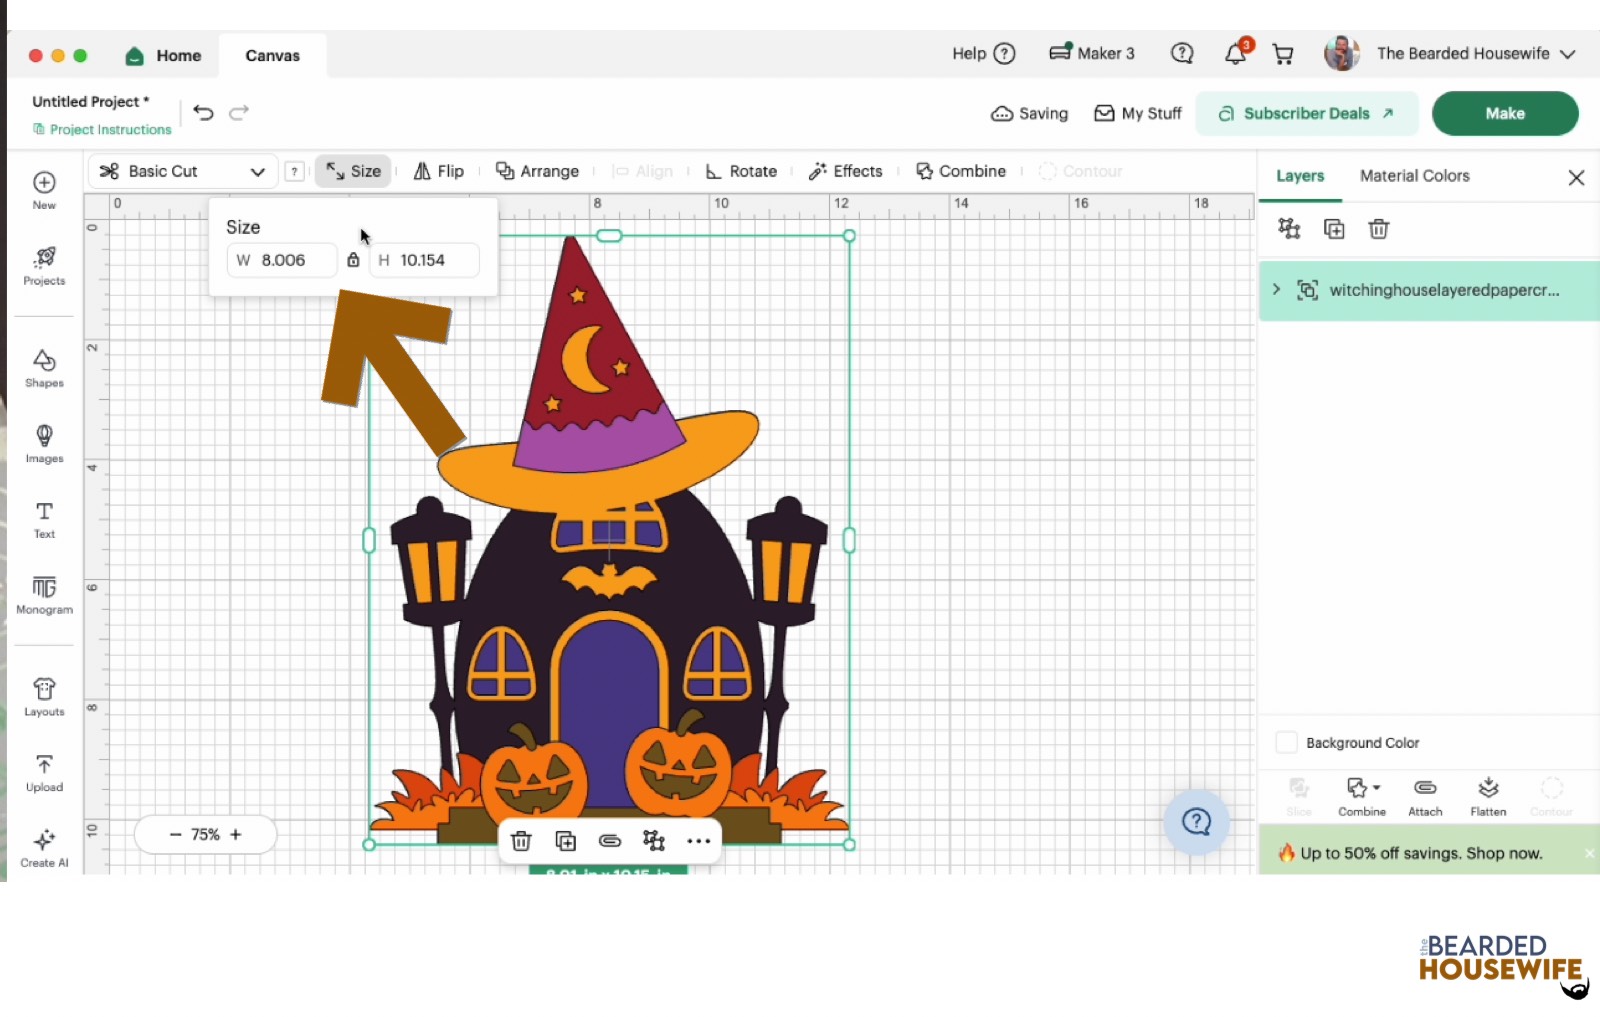
Task: Open the New project tool
Action: (x=44, y=189)
